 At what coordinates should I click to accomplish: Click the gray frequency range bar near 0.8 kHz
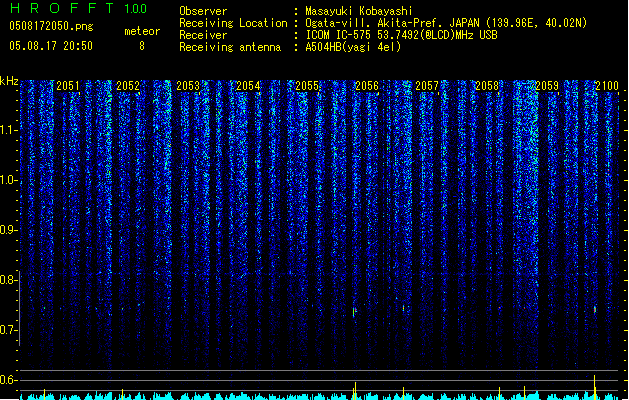(20, 309)
